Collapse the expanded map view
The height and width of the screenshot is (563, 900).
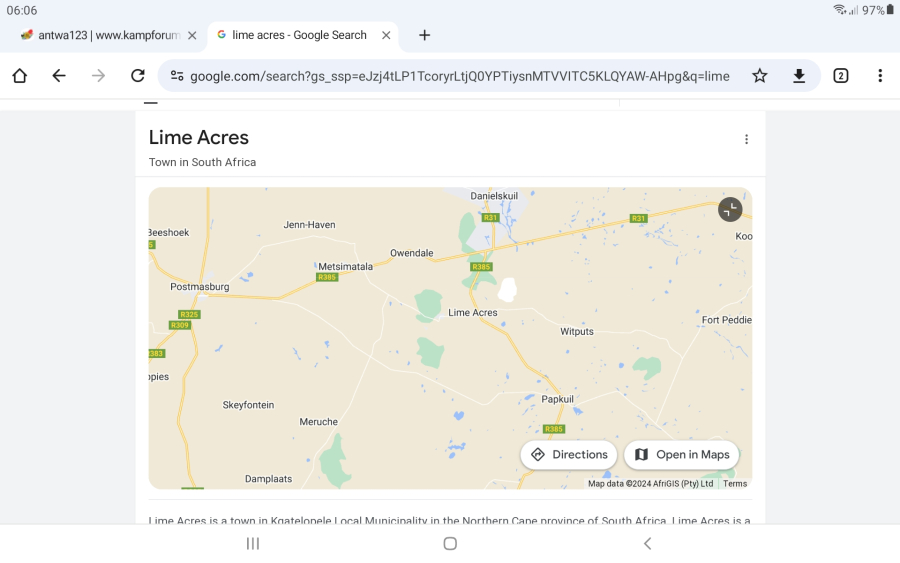(730, 209)
